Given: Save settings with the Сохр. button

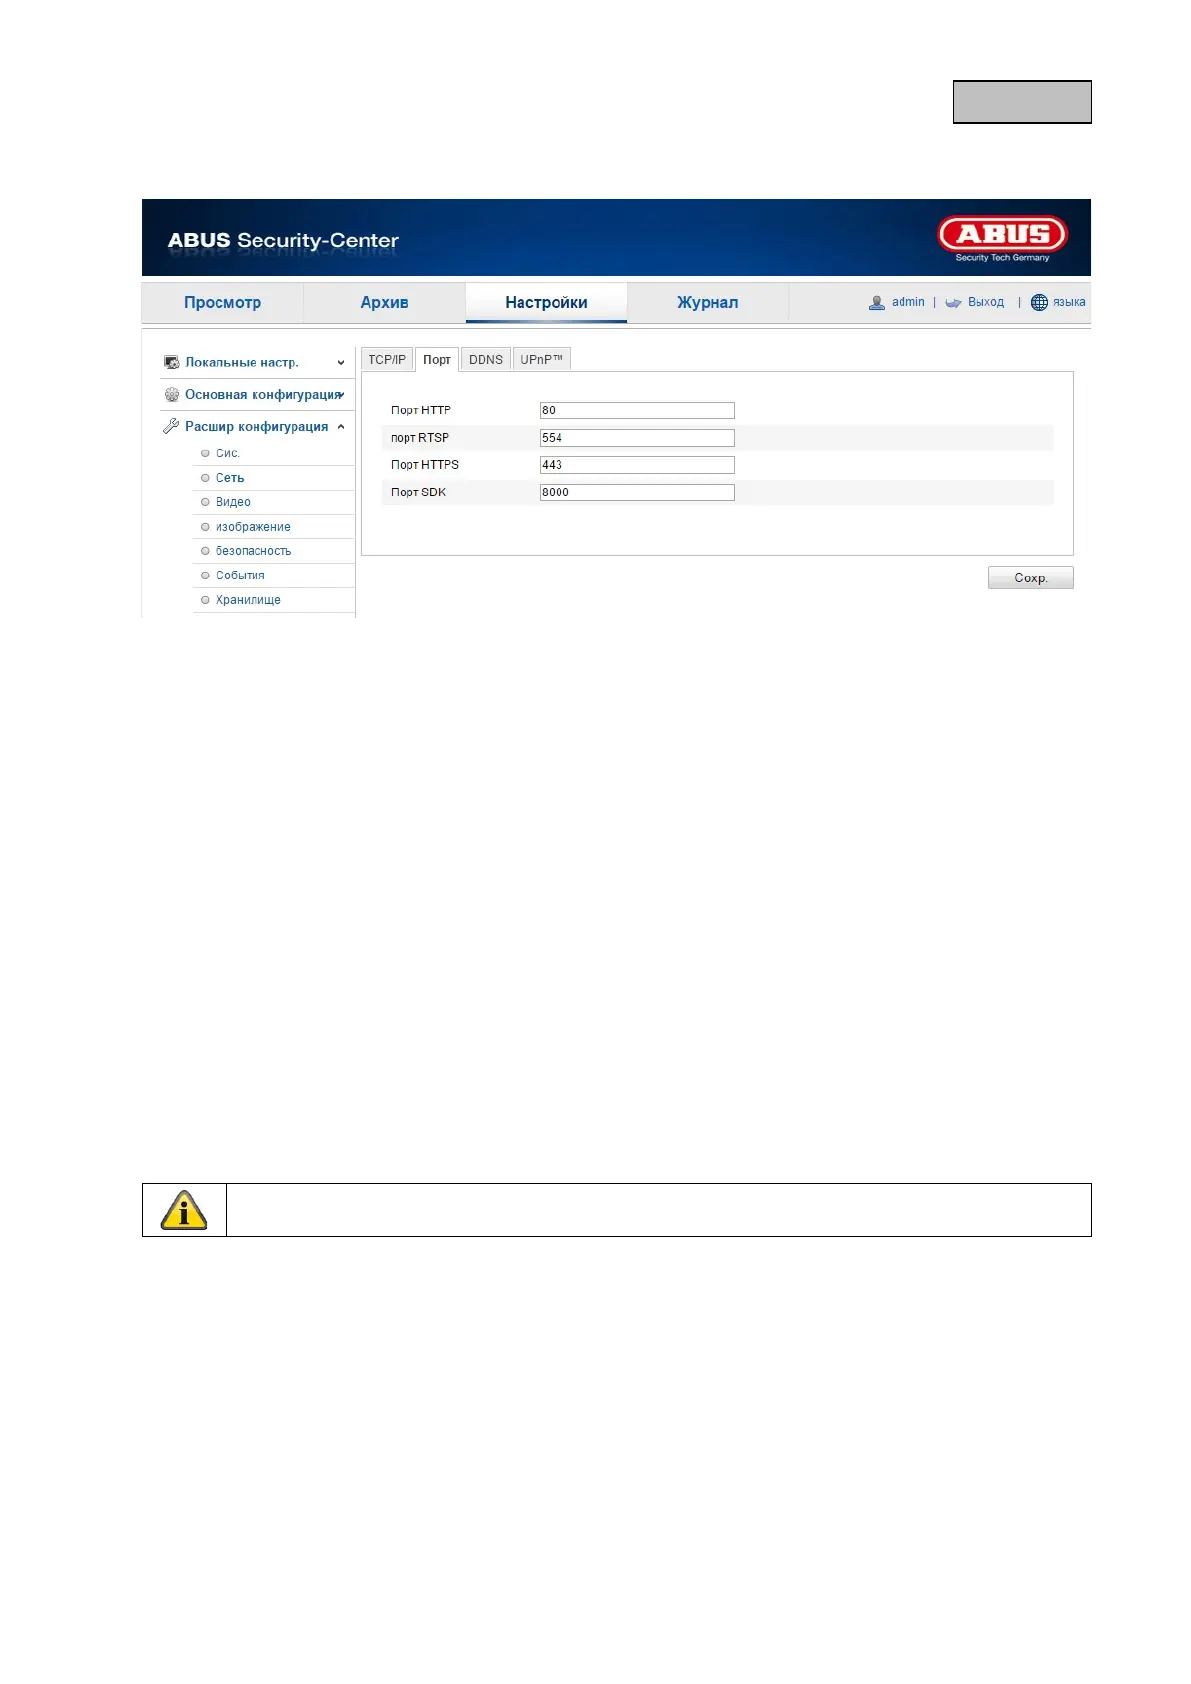Looking at the screenshot, I should pos(1031,578).
